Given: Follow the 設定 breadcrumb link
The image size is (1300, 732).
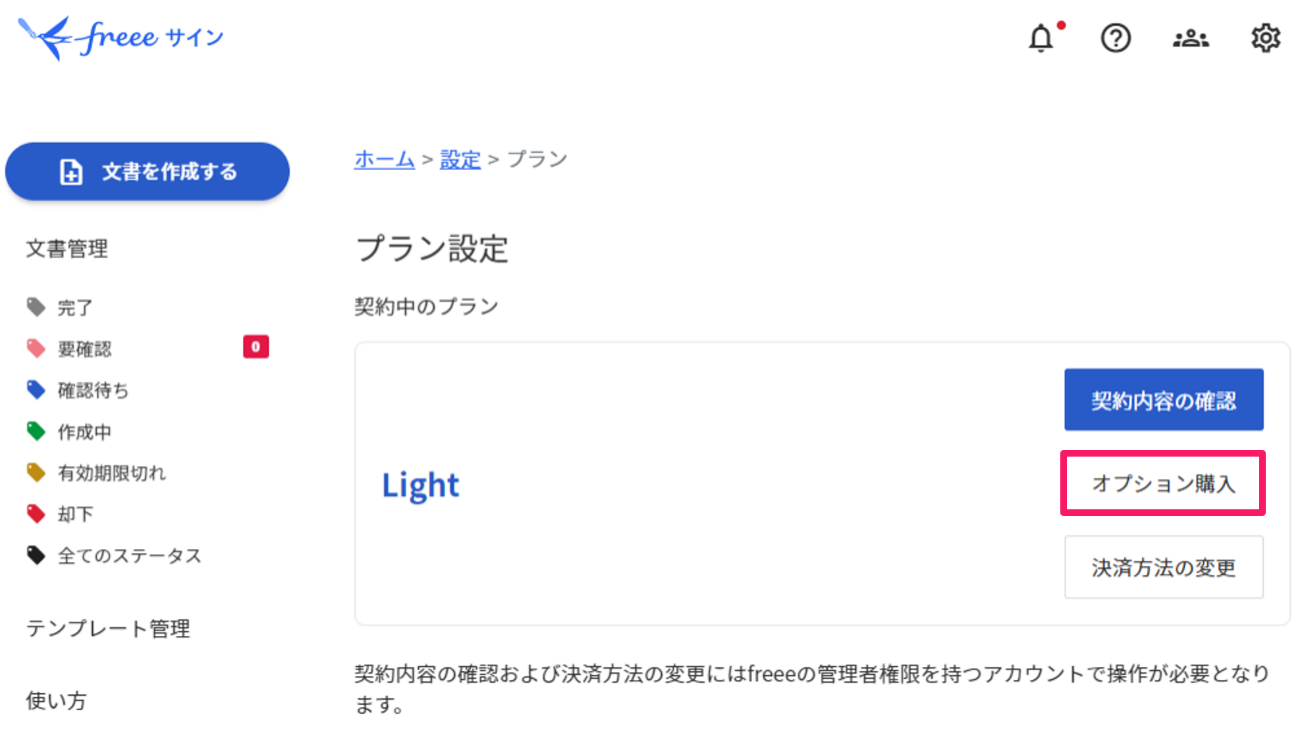Looking at the screenshot, I should (460, 159).
